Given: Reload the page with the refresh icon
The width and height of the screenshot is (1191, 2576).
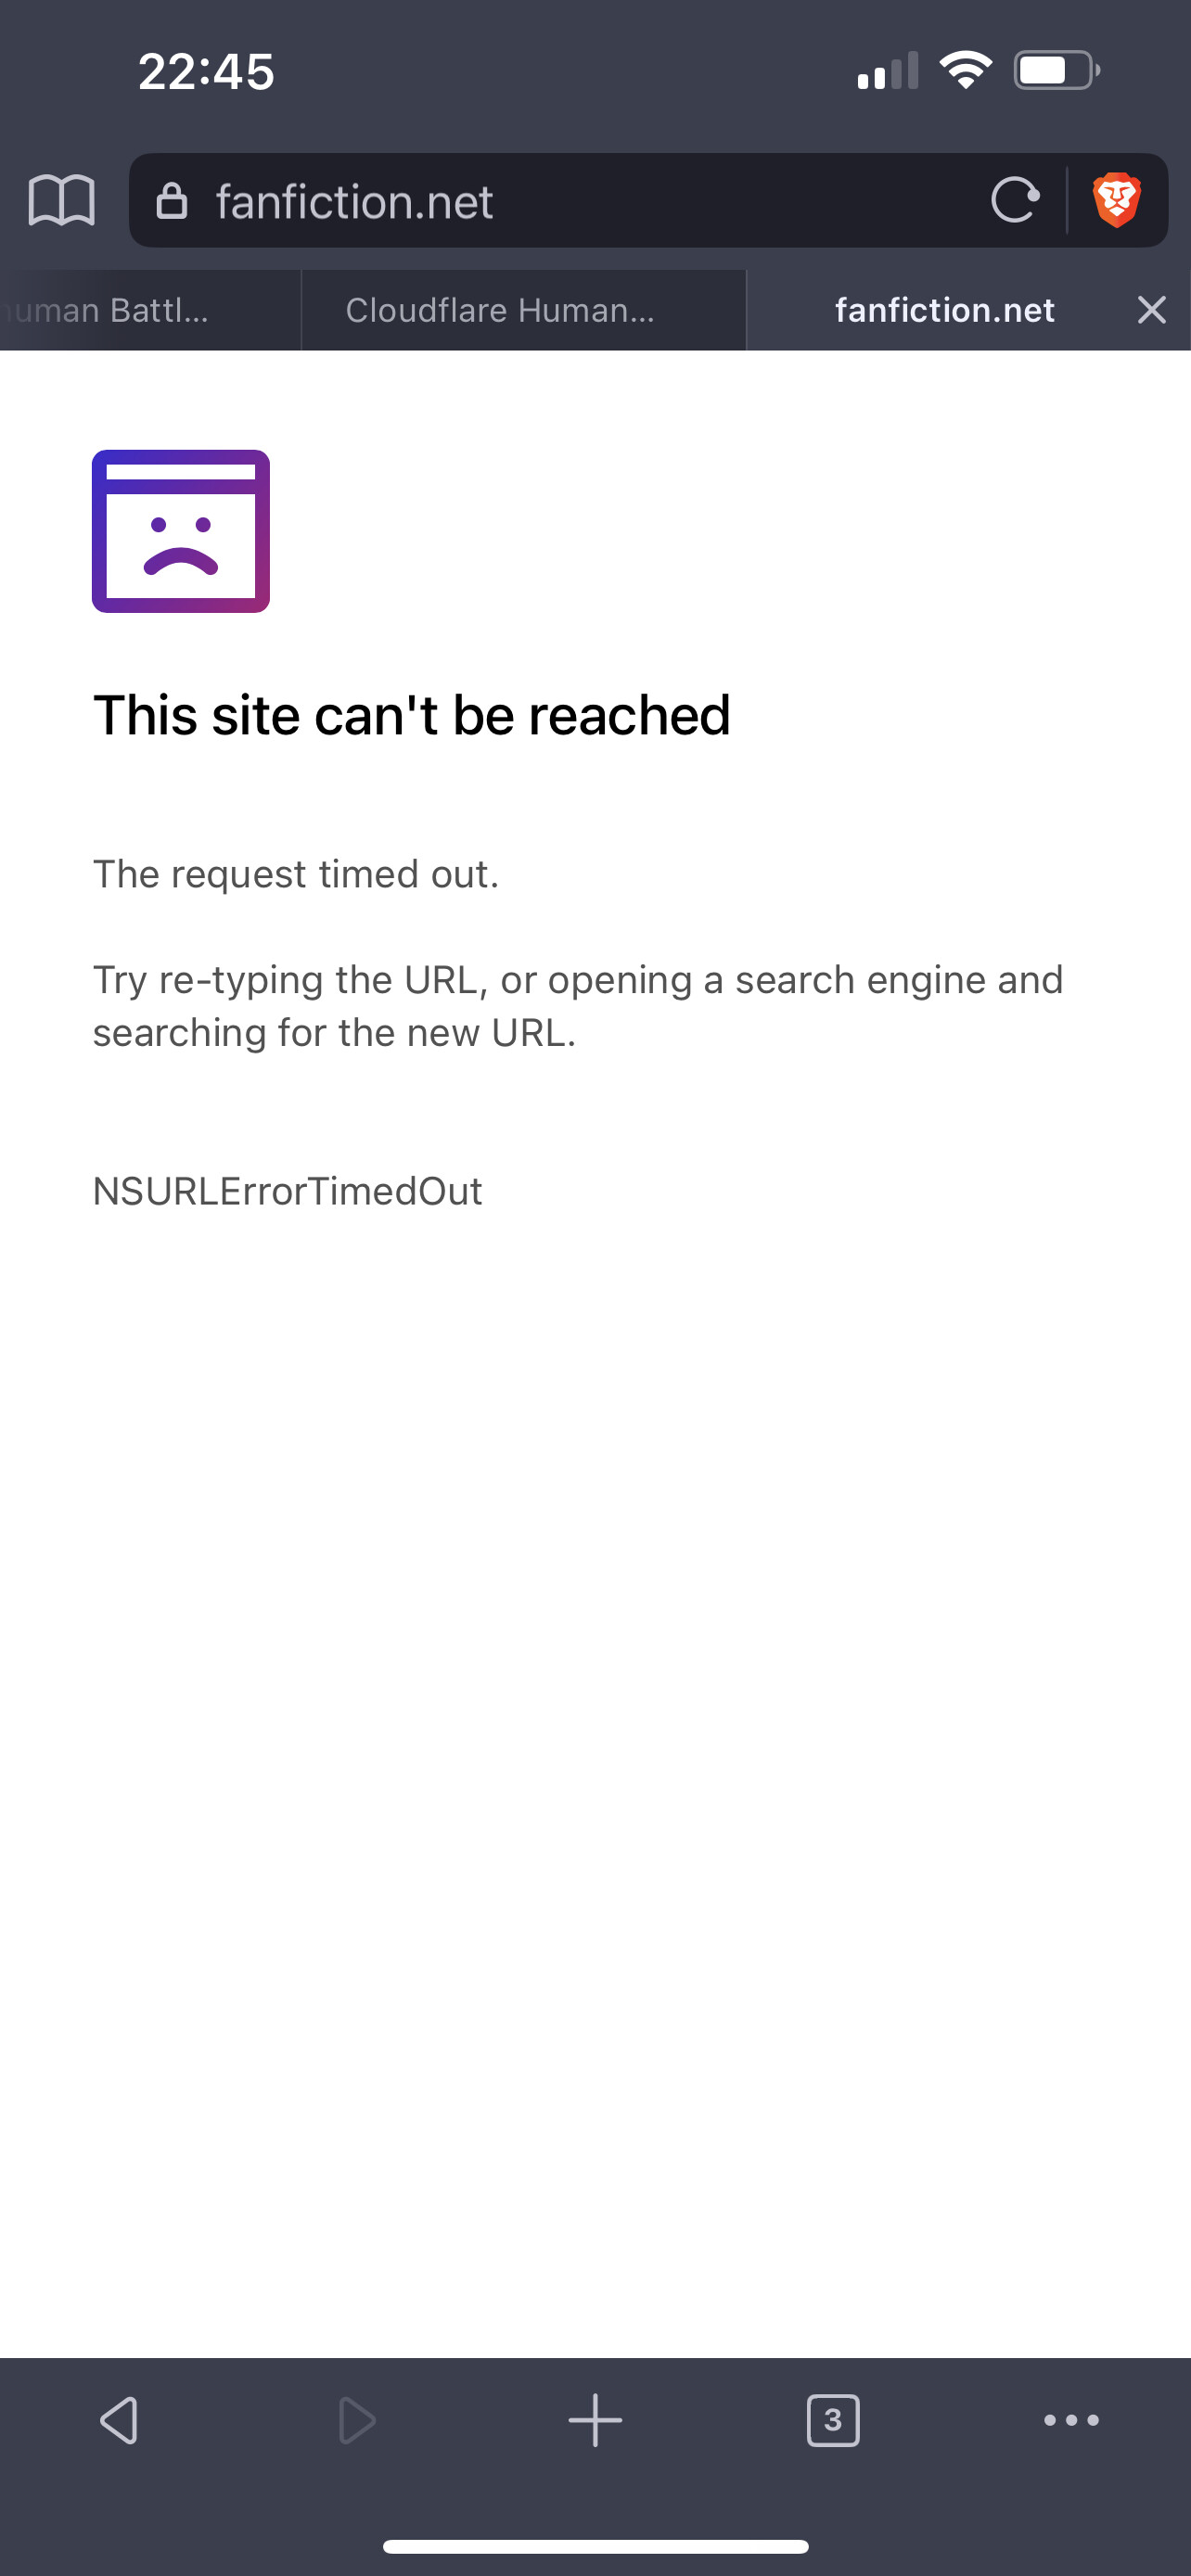Looking at the screenshot, I should 1015,200.
